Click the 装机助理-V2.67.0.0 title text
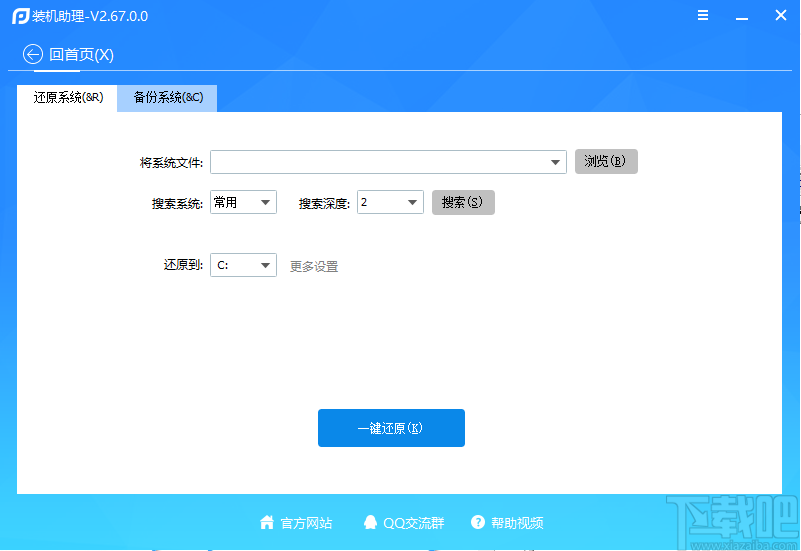 [90, 16]
